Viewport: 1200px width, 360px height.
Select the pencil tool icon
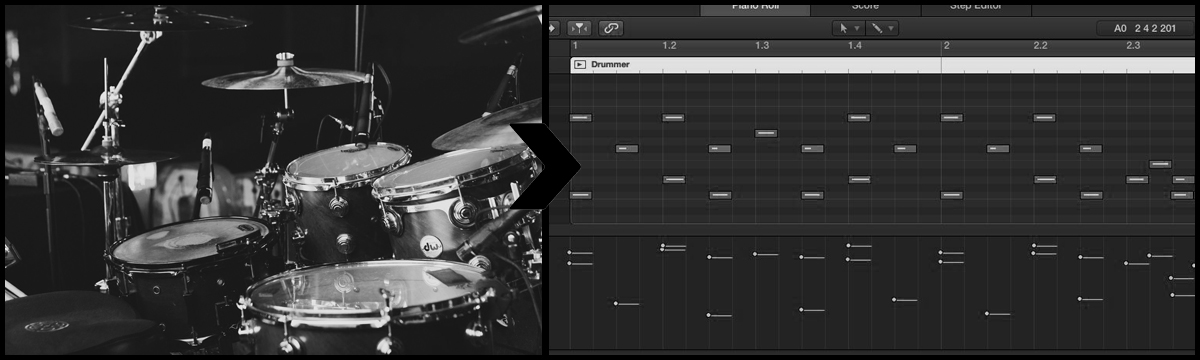pyautogui.click(x=877, y=28)
